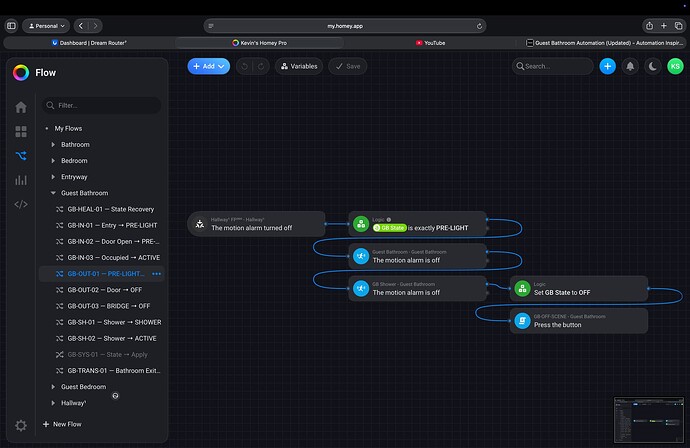Expand the Bedroom folder
Screen dimensions: 690x448
click(x=53, y=161)
